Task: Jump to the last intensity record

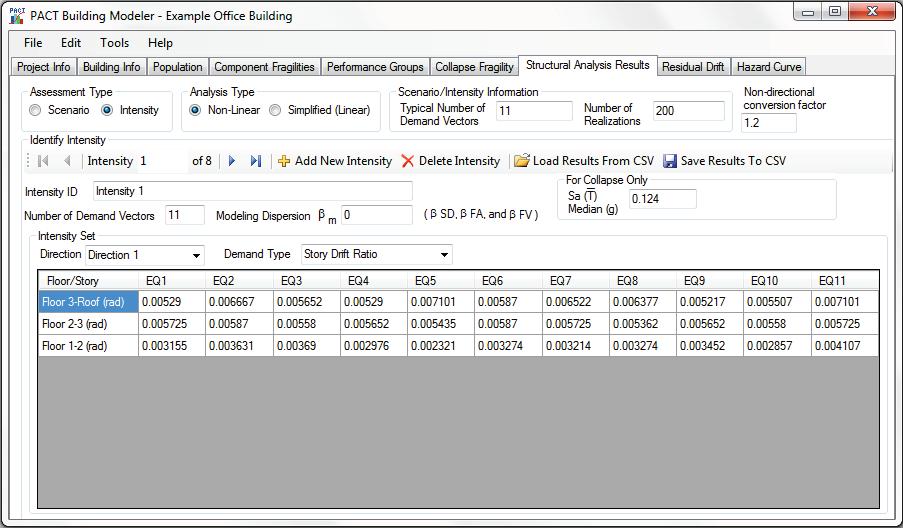Action: pyautogui.click(x=256, y=161)
